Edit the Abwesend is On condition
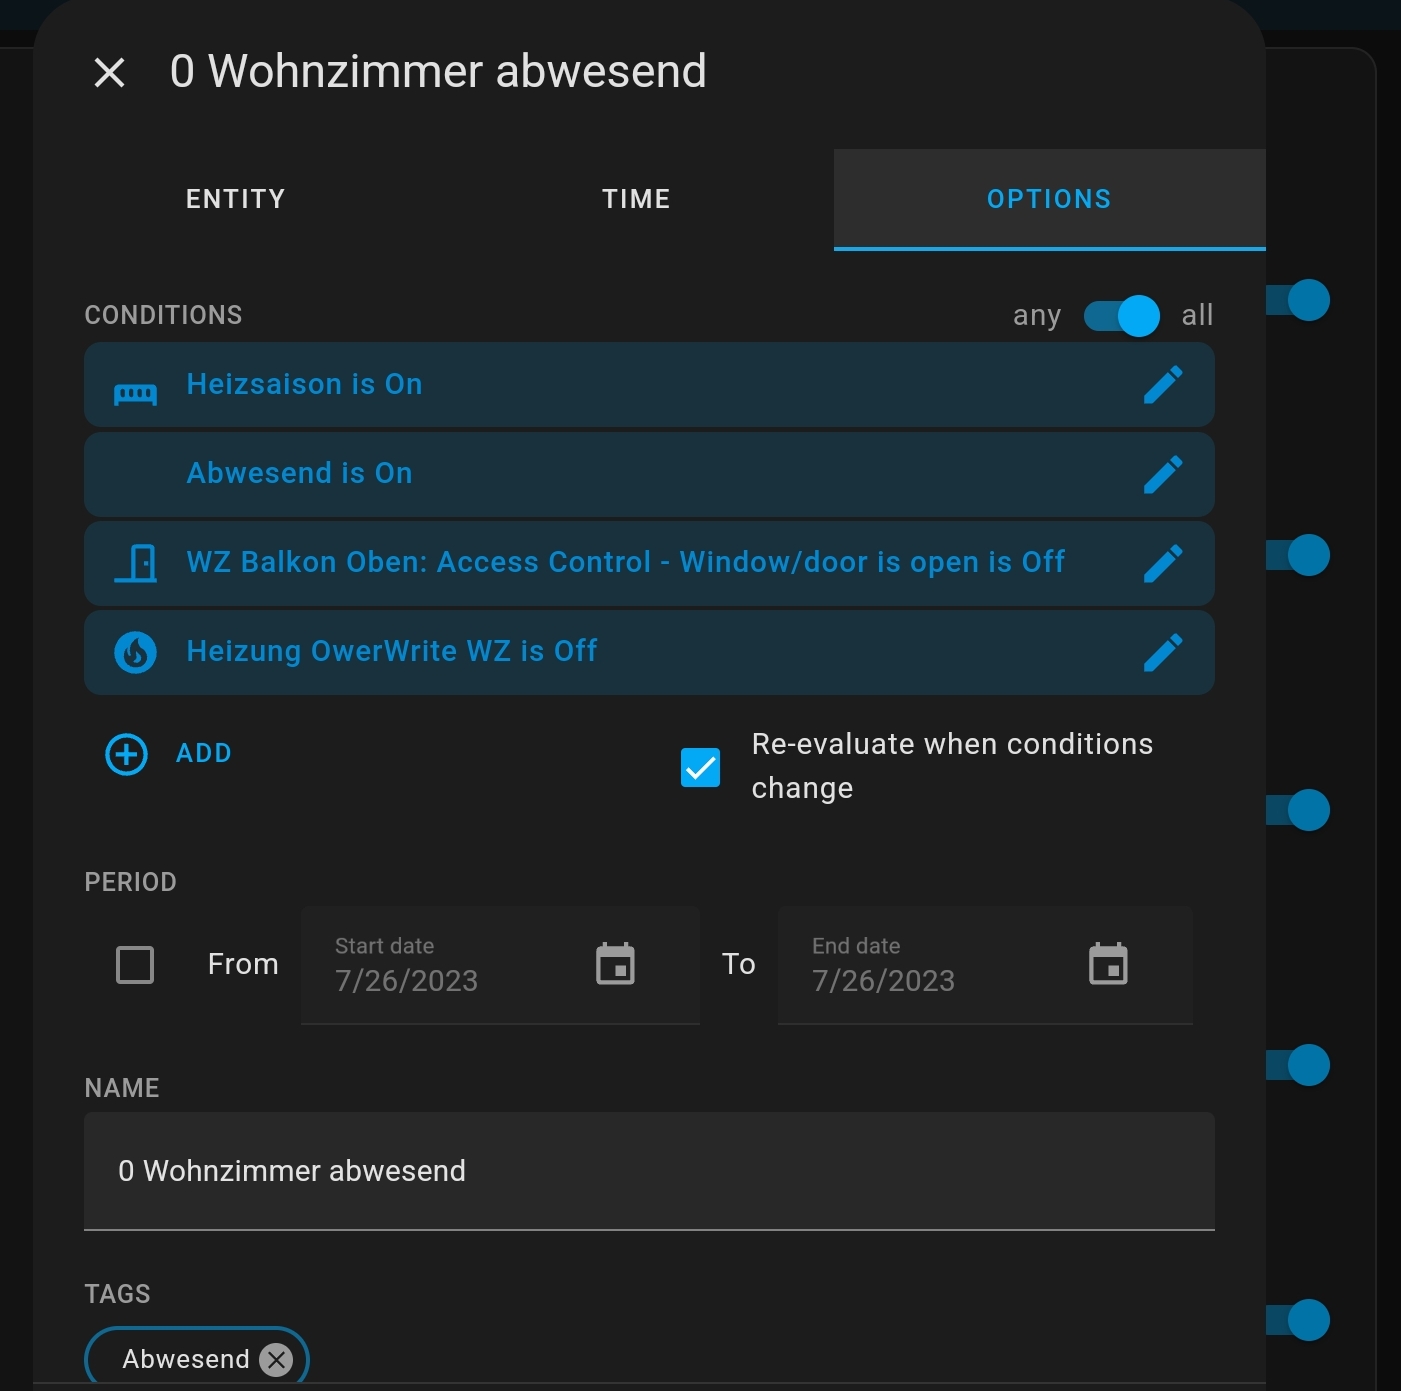 pyautogui.click(x=1163, y=474)
